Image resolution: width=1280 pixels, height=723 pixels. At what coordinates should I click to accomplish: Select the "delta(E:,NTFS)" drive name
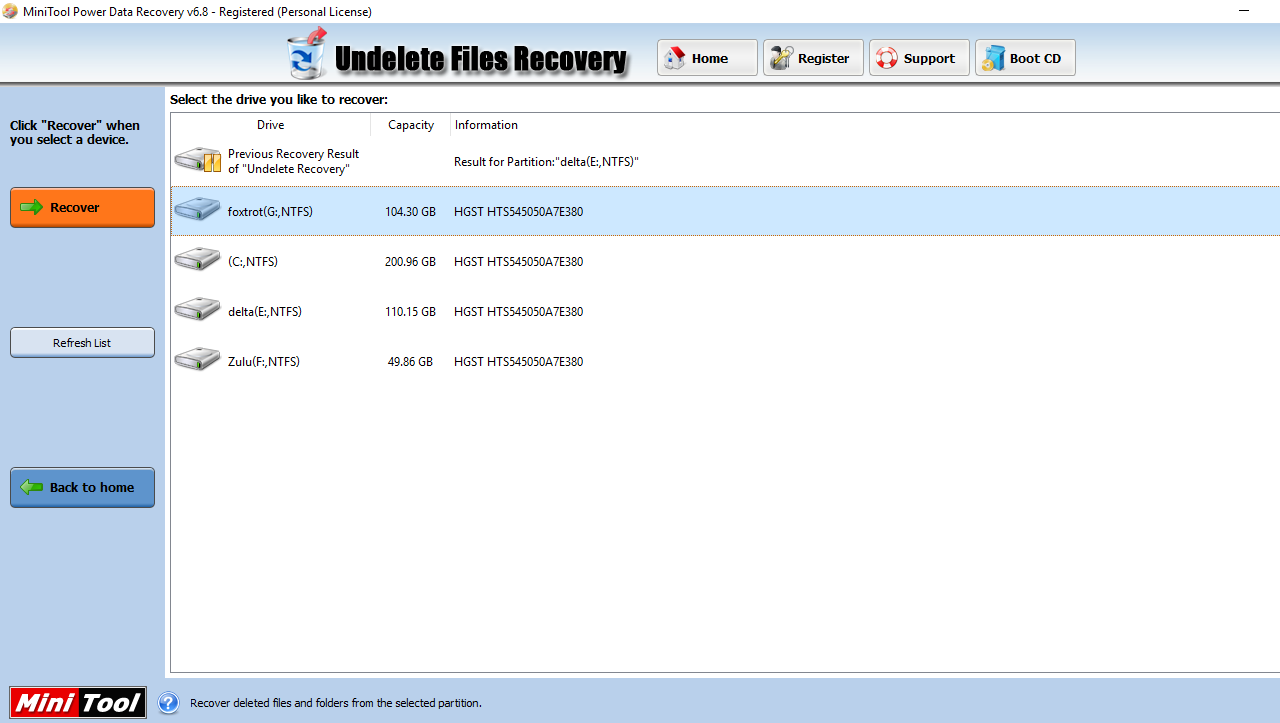[x=265, y=312]
